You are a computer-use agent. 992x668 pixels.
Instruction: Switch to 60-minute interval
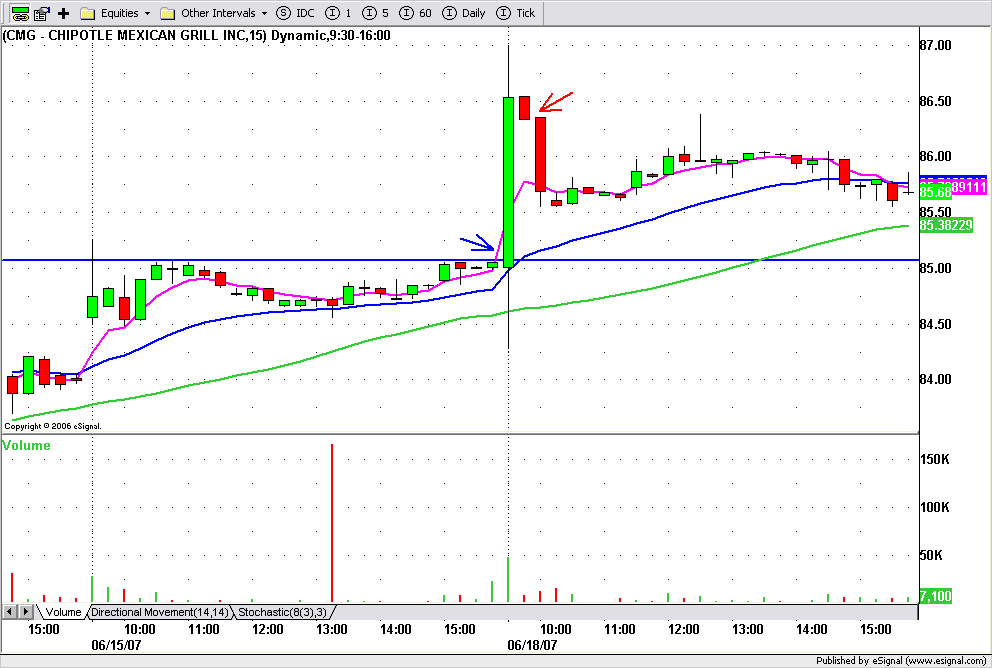coord(416,13)
